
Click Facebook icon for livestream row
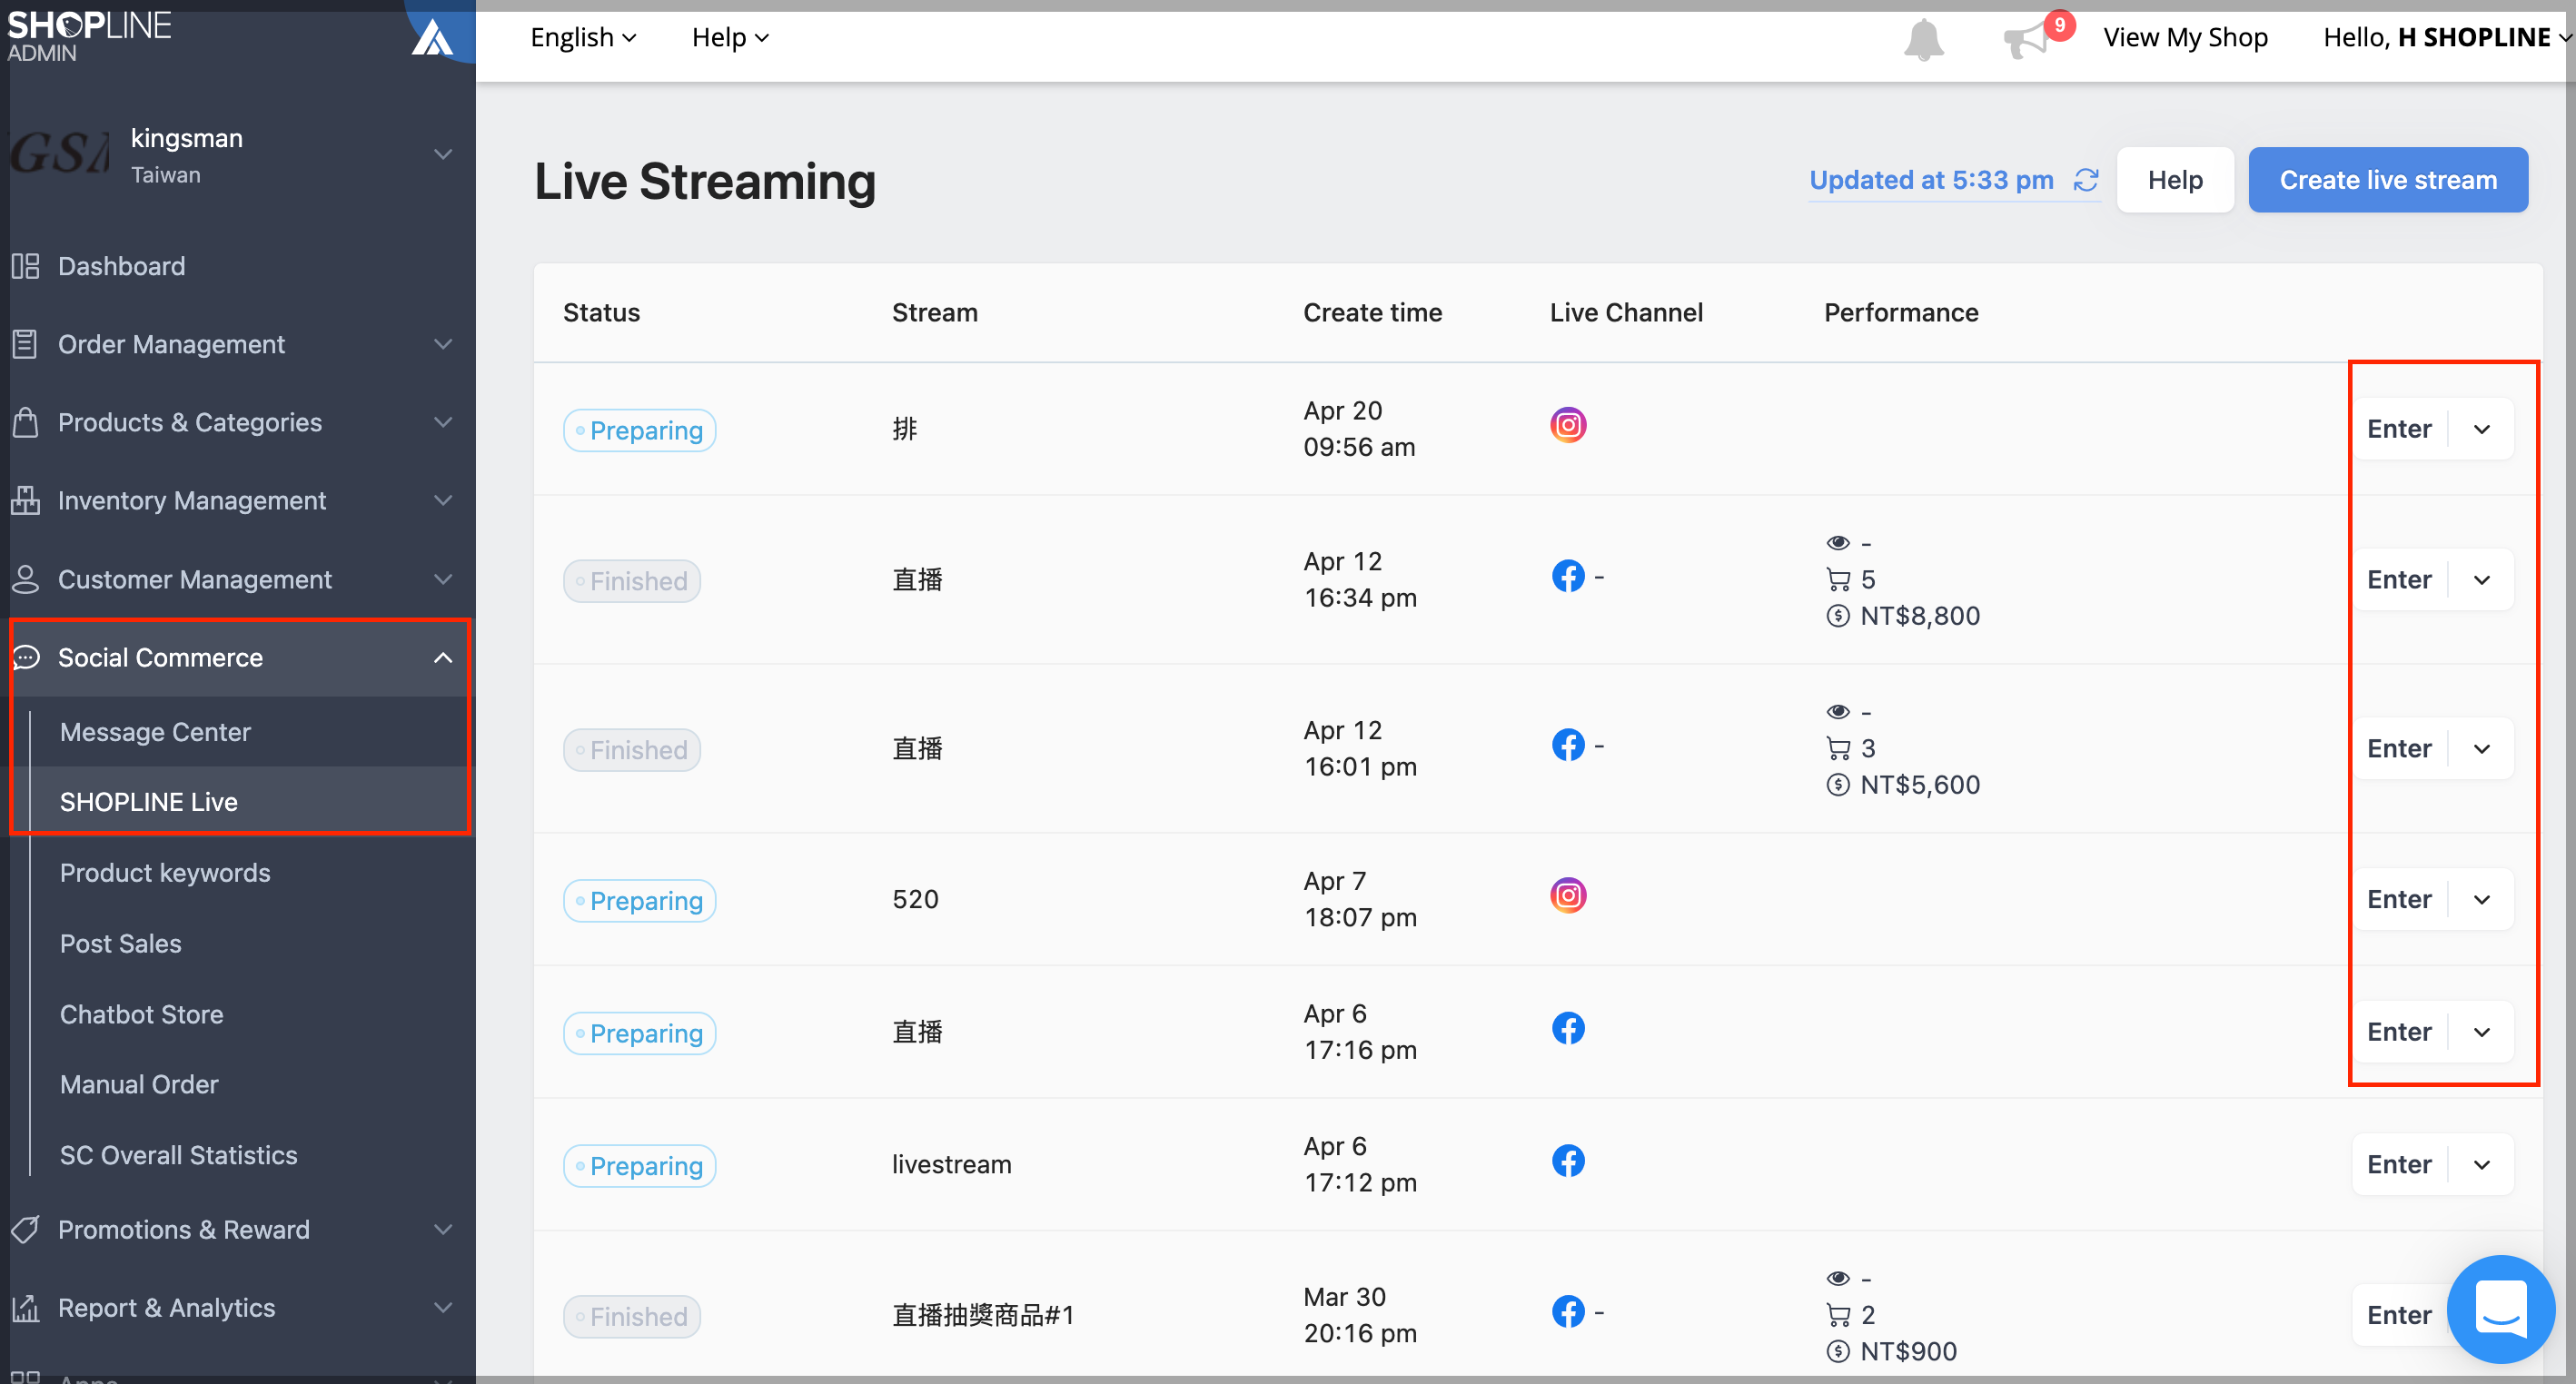1568,1161
